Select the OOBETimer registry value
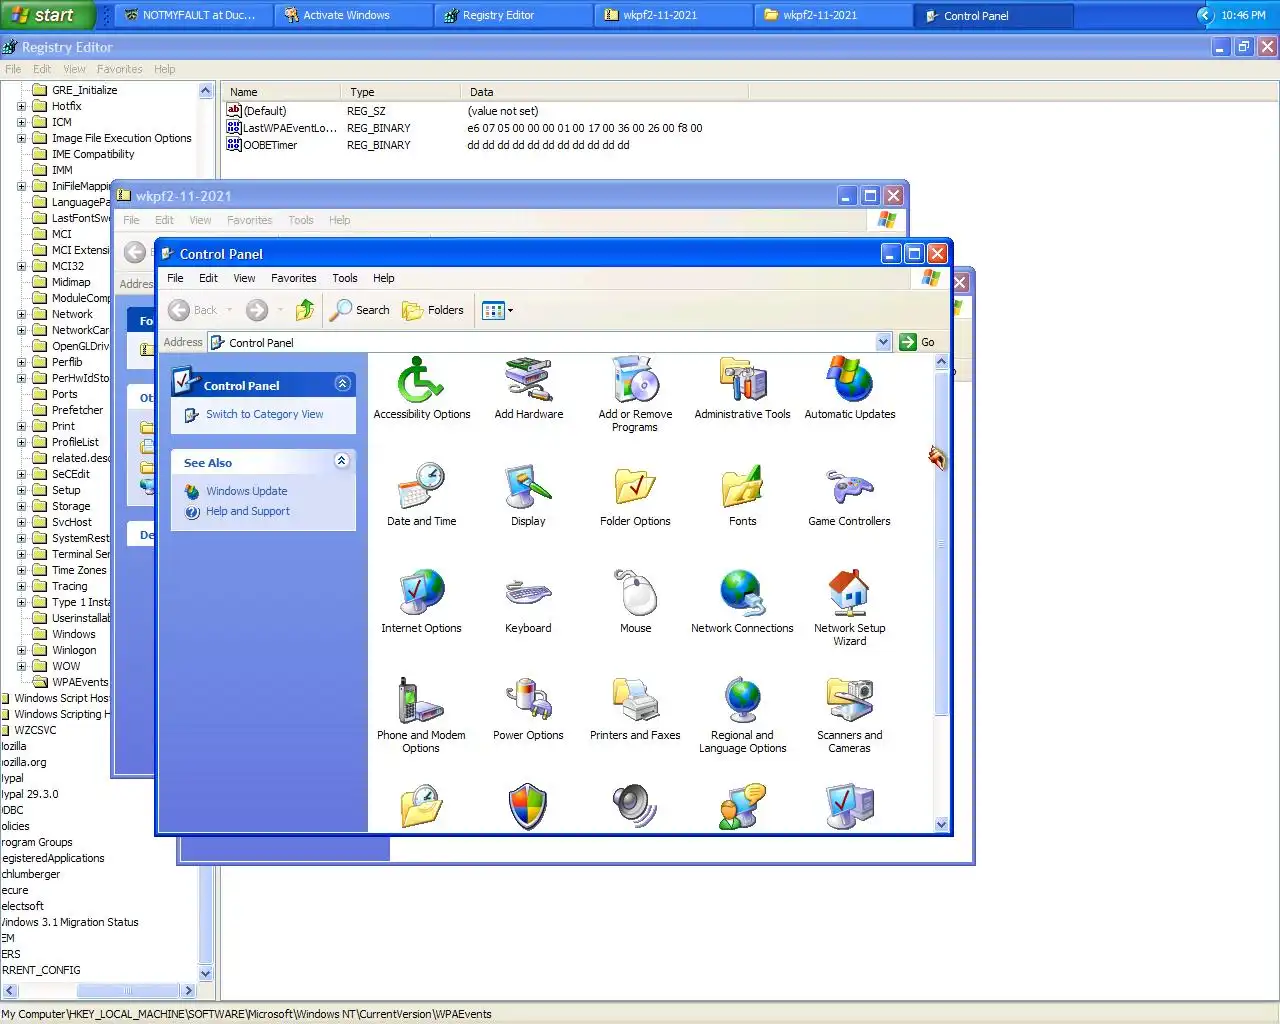This screenshot has height=1024, width=1280. pos(270,145)
